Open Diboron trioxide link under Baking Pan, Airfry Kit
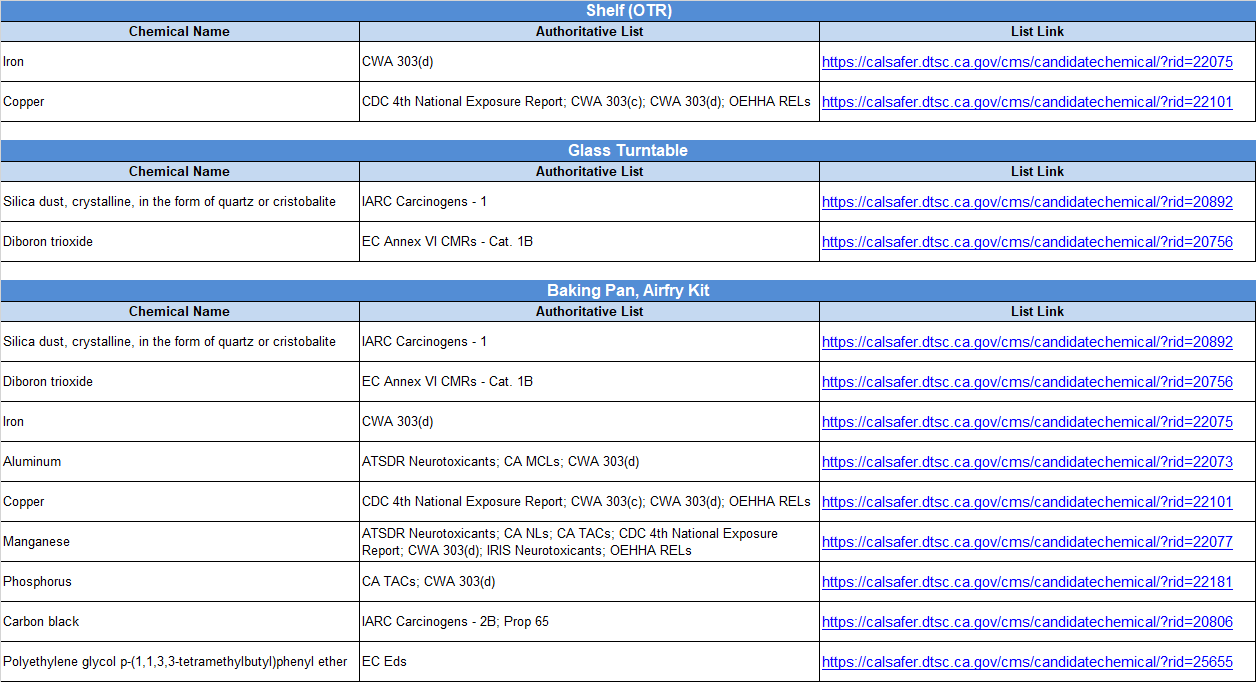1257x682 pixels. pyautogui.click(x=1027, y=382)
